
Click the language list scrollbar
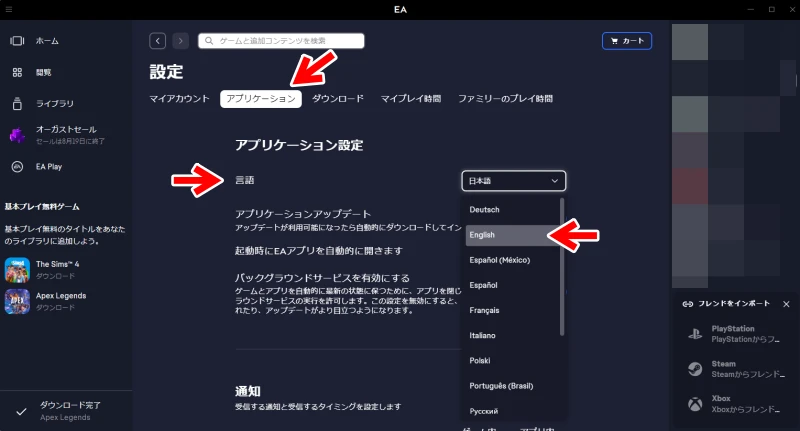click(562, 267)
